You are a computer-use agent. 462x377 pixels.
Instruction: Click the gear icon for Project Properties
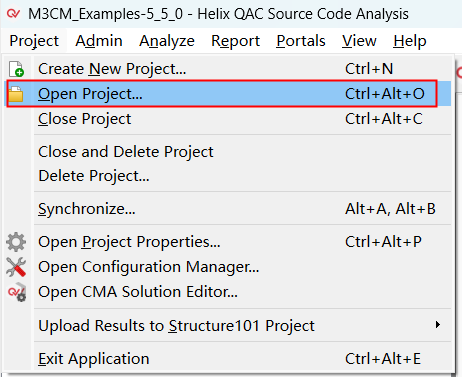(16, 242)
